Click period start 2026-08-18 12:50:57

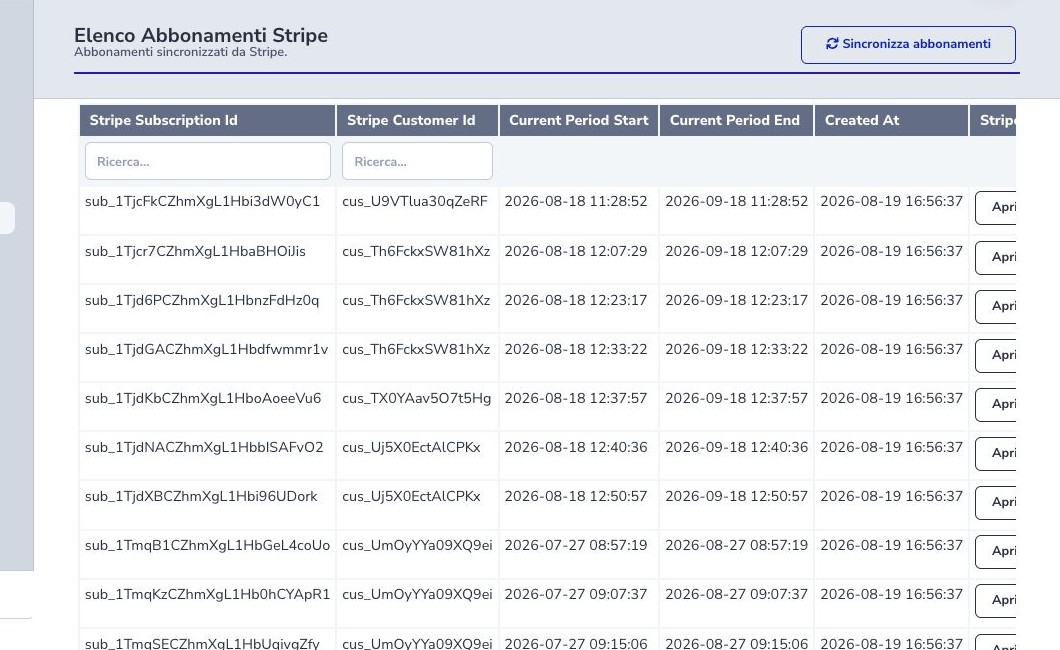(576, 497)
